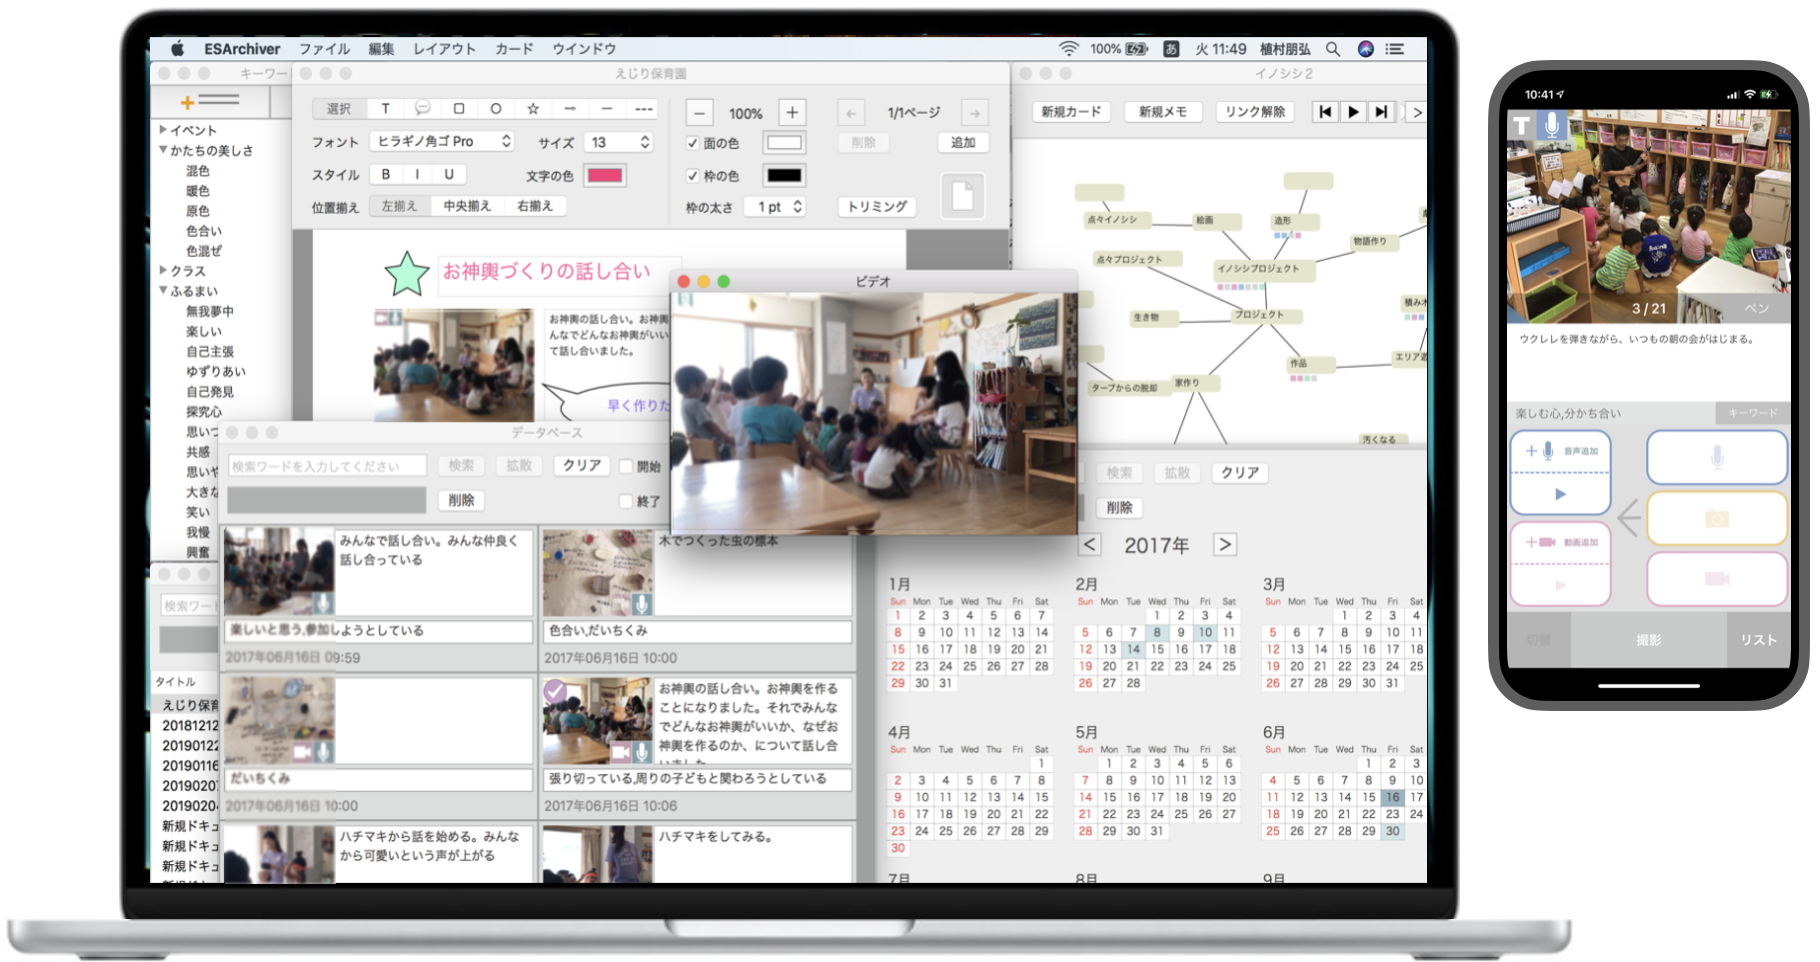Expand イベント keyword group
Image resolution: width=1820 pixels, height=962 pixels.
pos(163,129)
